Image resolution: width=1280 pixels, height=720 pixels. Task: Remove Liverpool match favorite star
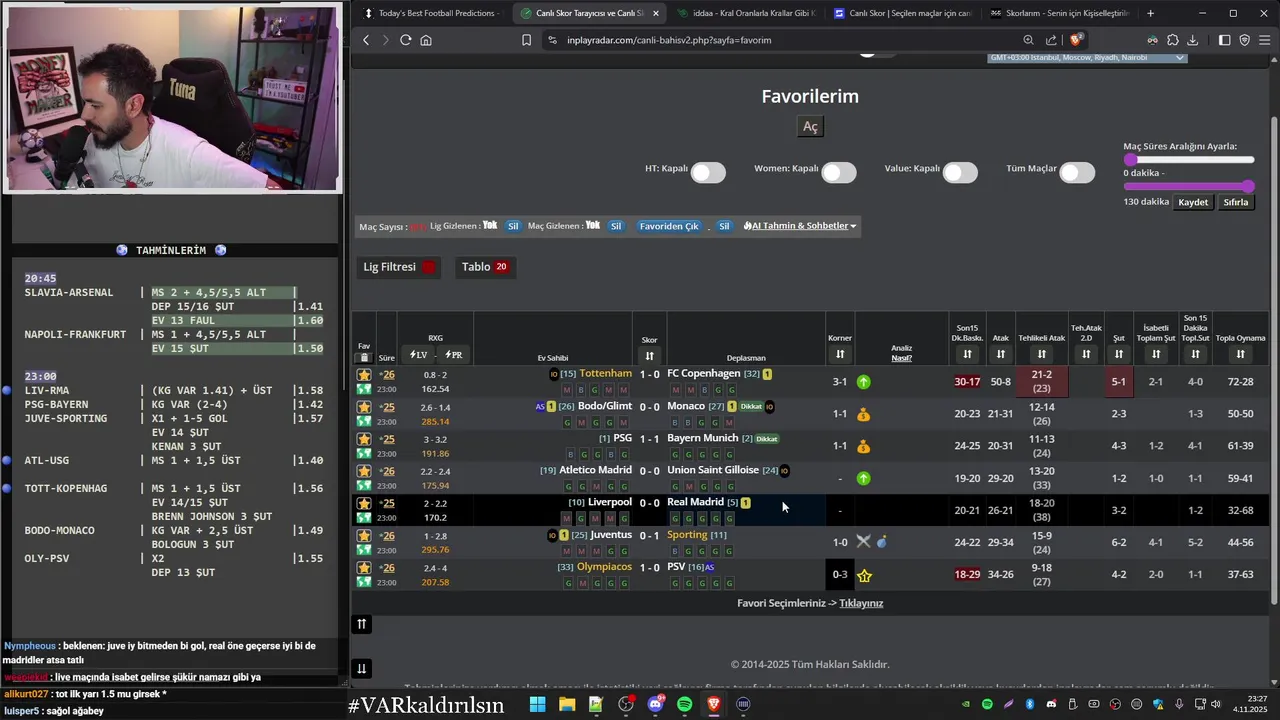click(x=364, y=503)
